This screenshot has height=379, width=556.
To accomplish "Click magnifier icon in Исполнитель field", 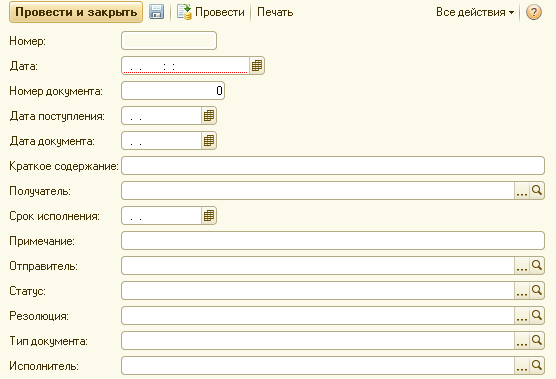I will click(x=537, y=366).
